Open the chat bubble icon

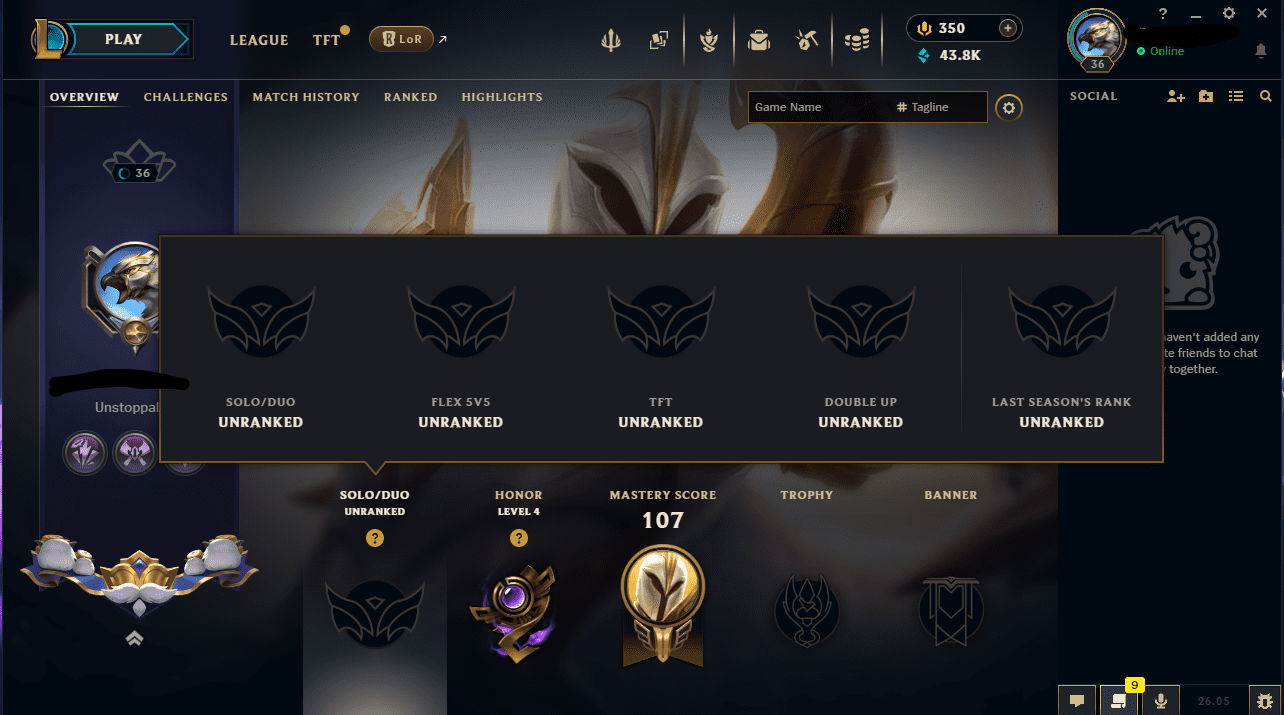1077,701
